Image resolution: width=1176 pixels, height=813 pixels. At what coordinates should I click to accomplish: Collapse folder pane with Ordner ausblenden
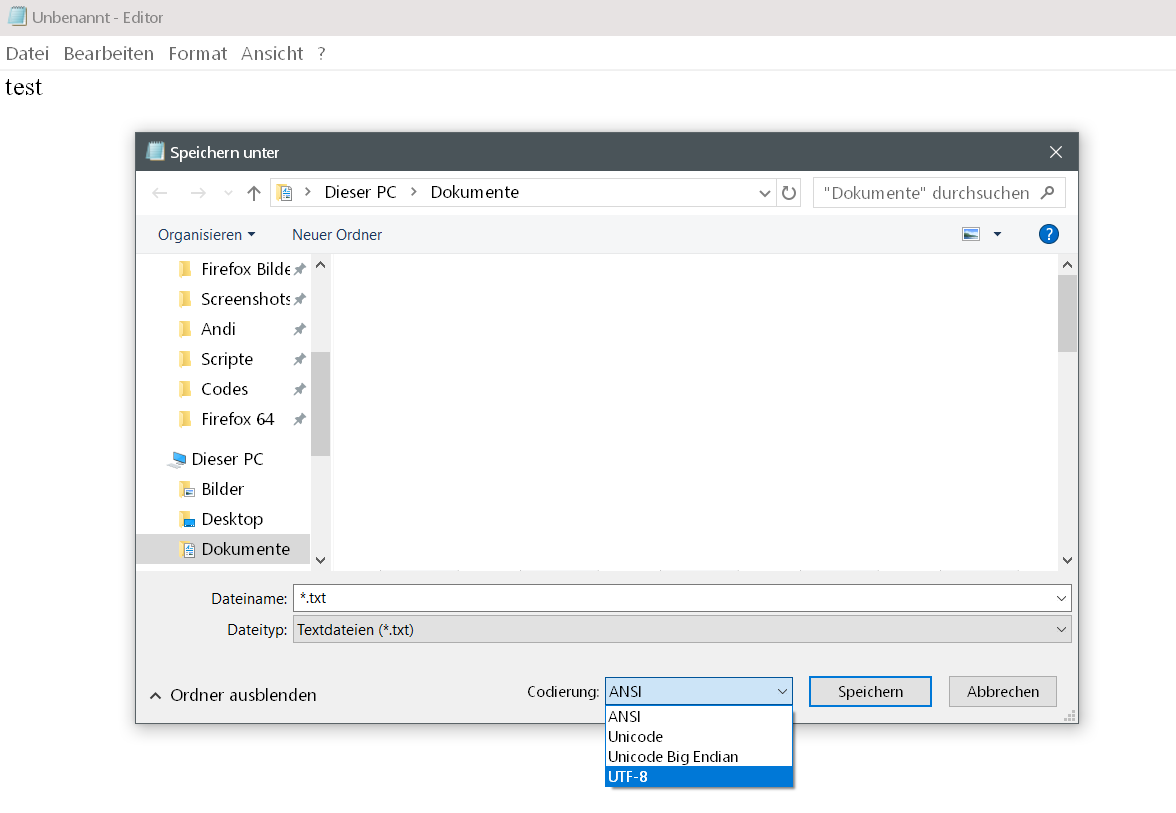coord(233,695)
